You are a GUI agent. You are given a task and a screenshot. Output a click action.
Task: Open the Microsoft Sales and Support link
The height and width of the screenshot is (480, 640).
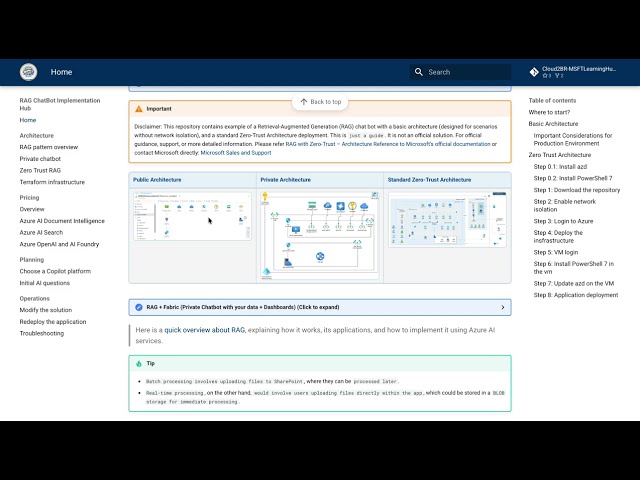pos(236,153)
